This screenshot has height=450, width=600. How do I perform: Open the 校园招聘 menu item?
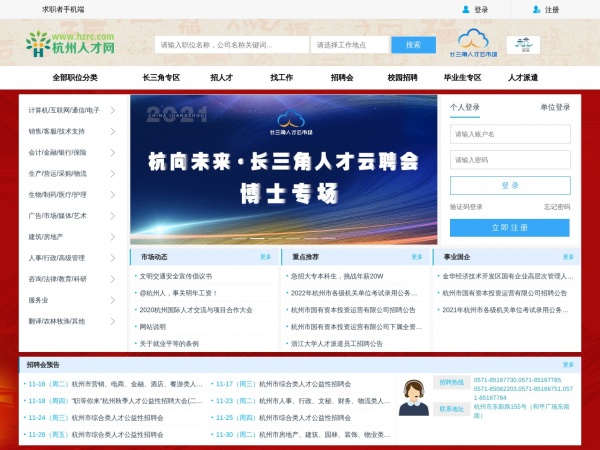click(x=402, y=78)
